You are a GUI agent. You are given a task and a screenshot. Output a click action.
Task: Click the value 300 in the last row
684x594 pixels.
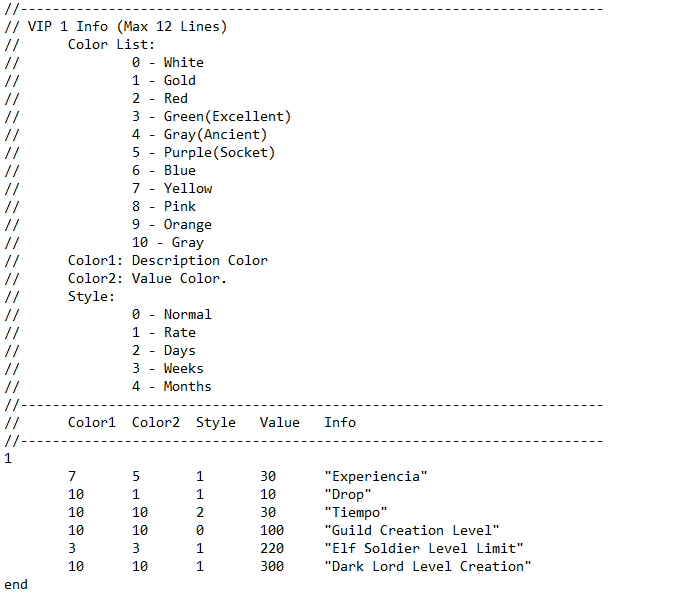click(272, 566)
